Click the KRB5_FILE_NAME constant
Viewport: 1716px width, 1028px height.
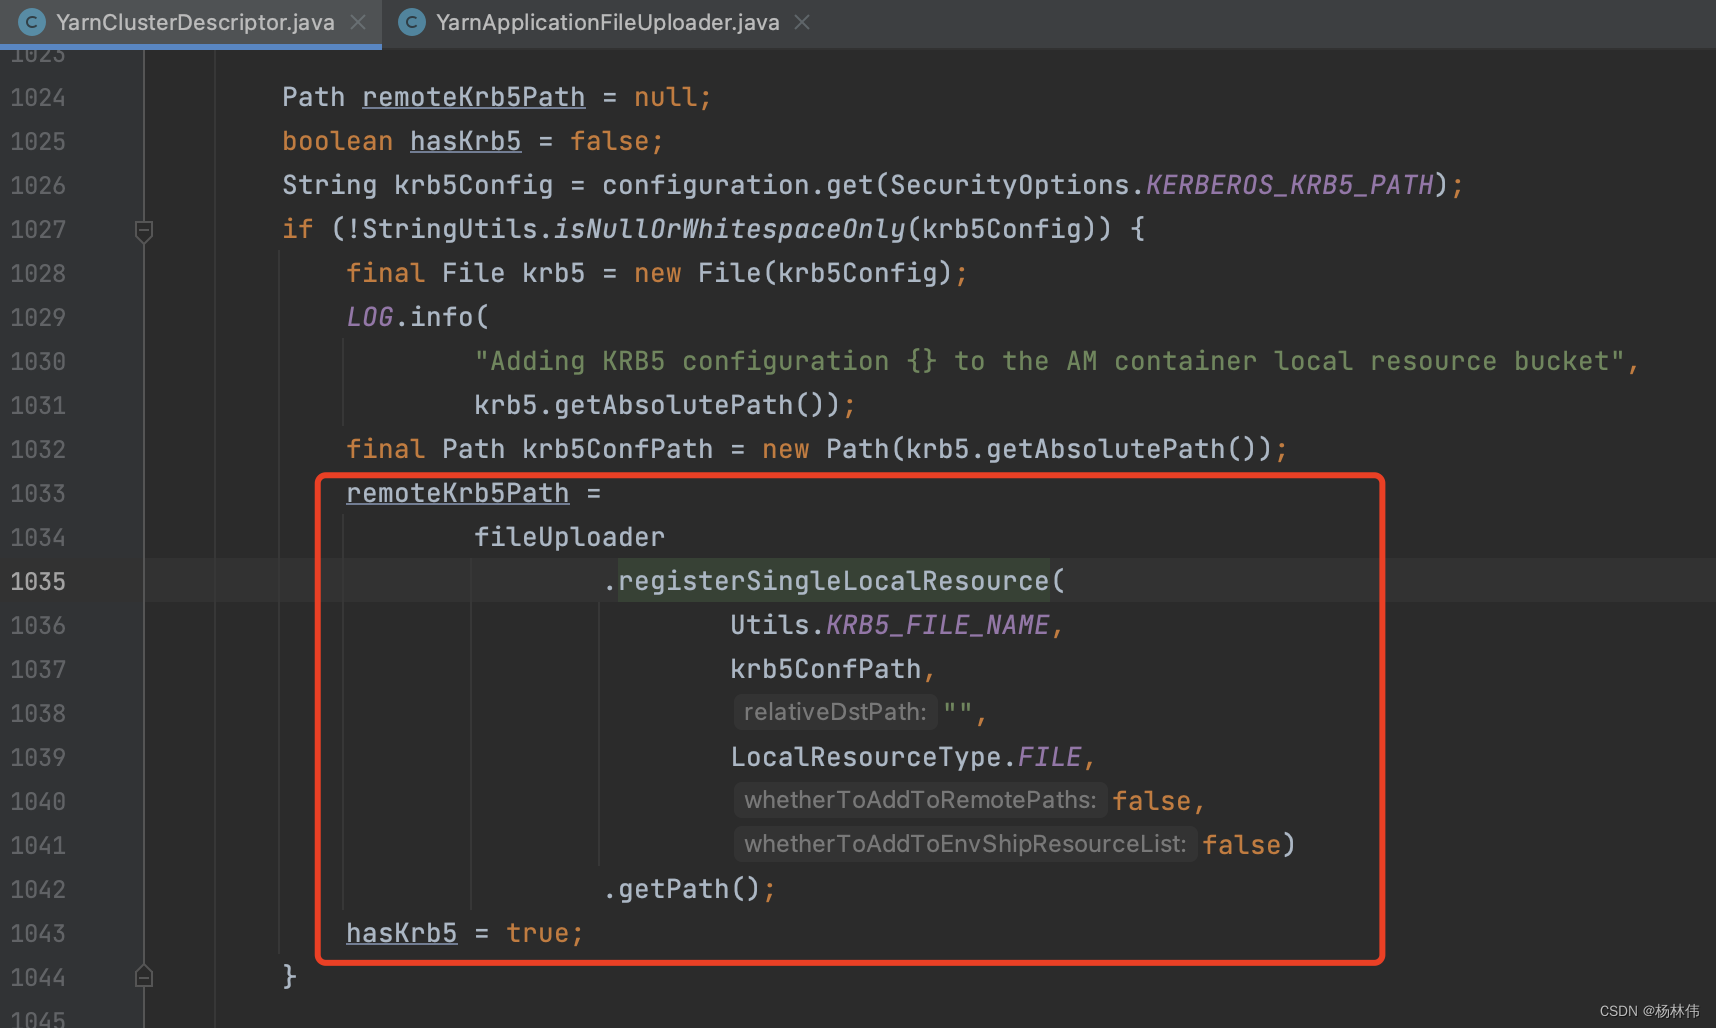point(937,625)
